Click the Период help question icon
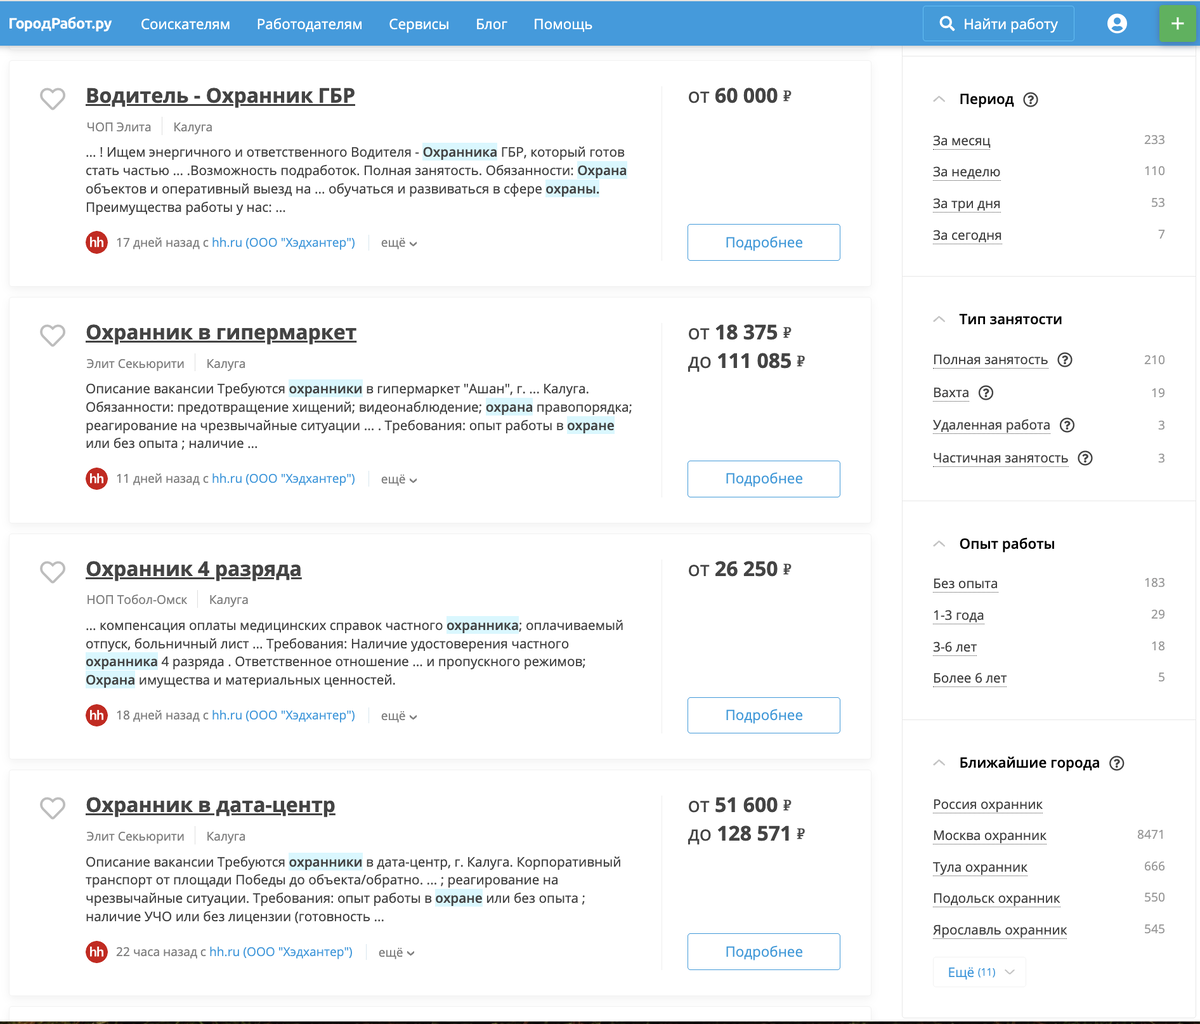Image resolution: width=1200 pixels, height=1024 pixels. tap(1031, 100)
